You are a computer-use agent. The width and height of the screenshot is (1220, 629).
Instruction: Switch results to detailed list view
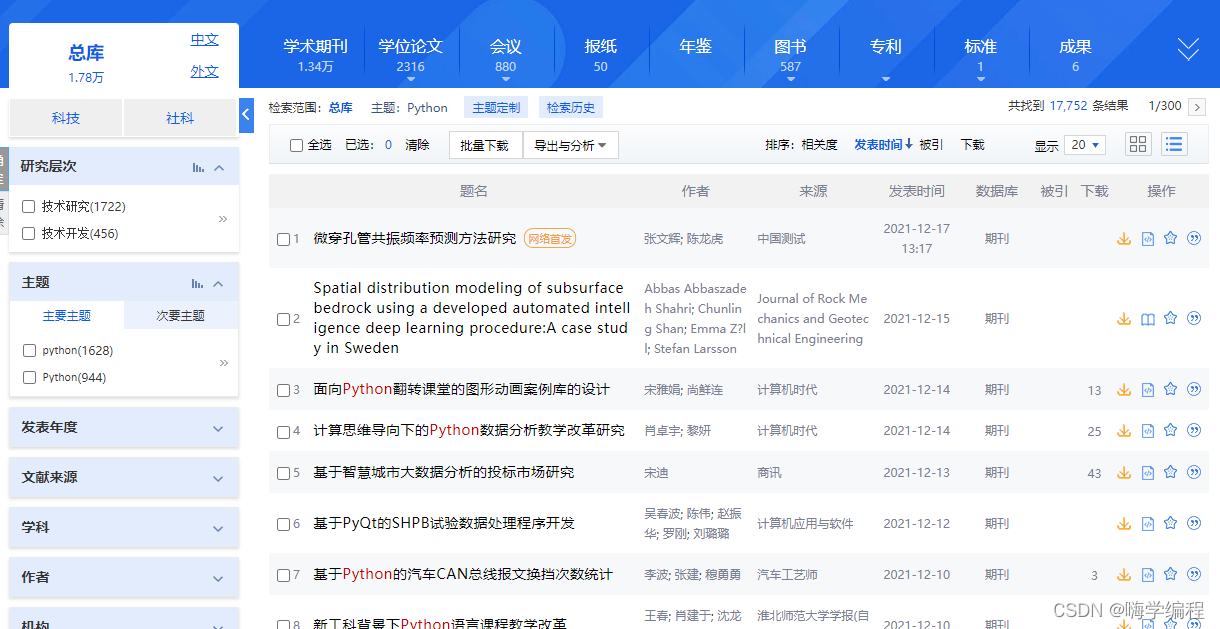click(x=1173, y=144)
